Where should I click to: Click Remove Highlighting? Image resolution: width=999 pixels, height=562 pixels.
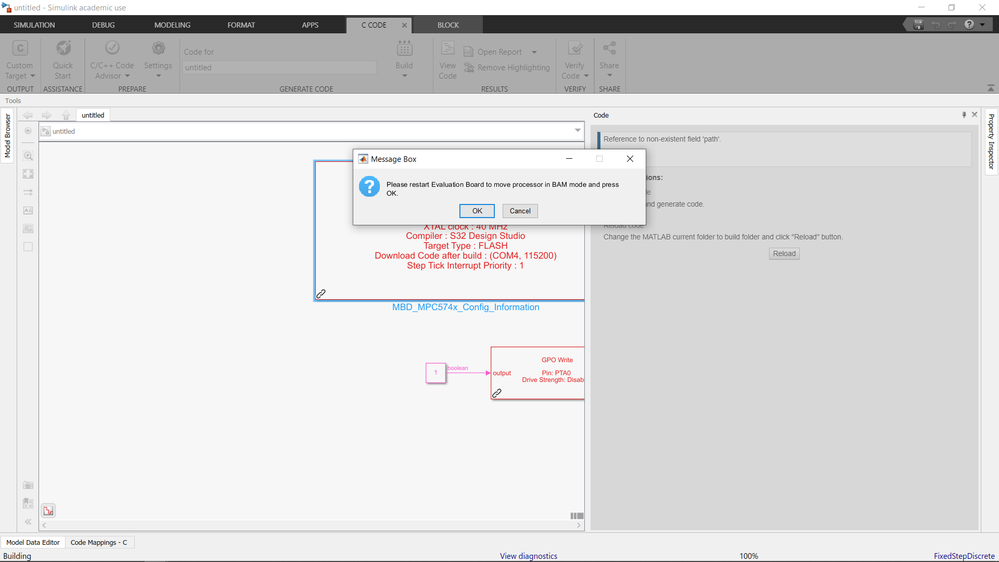pos(507,68)
